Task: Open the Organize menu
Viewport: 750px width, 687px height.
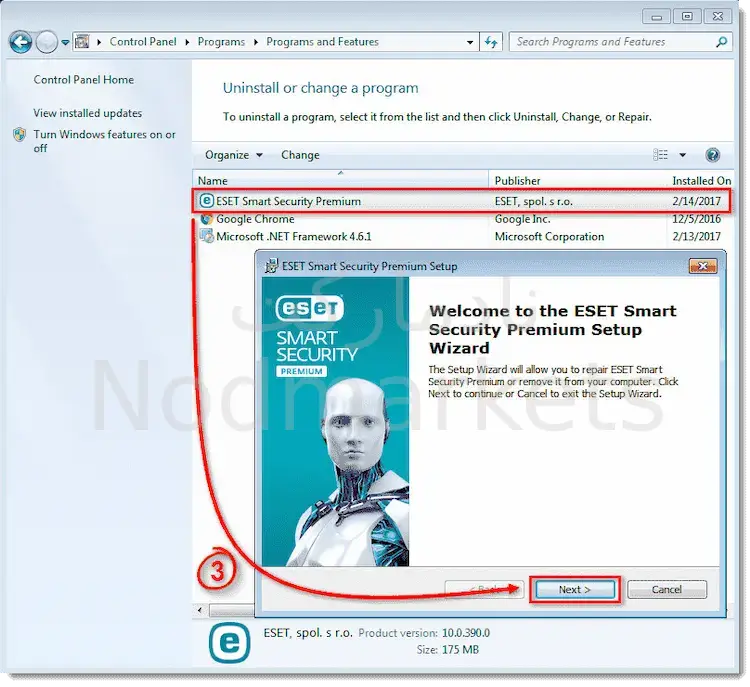Action: 233,155
